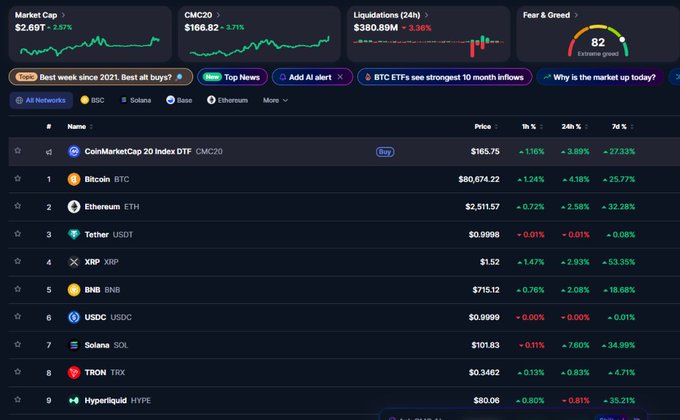This screenshot has height=420, width=680.
Task: Click the Hyperliquid coin logo icon
Action: (74, 400)
